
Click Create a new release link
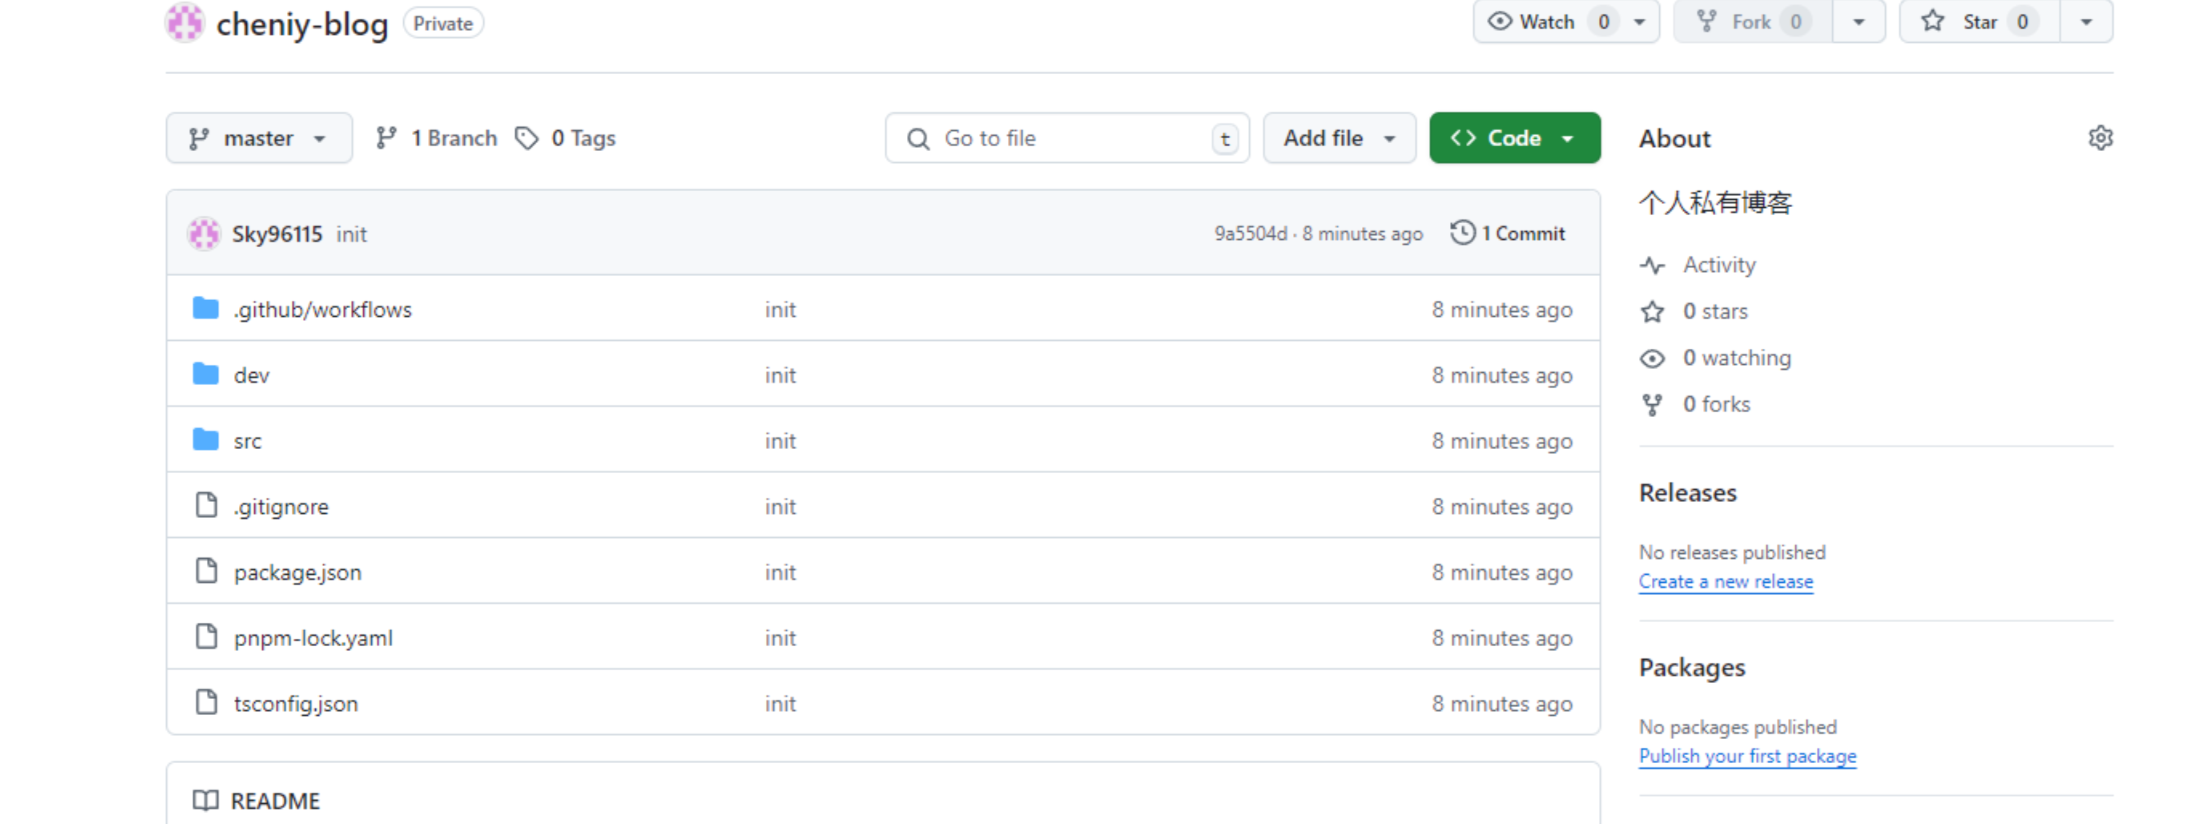point(1725,582)
